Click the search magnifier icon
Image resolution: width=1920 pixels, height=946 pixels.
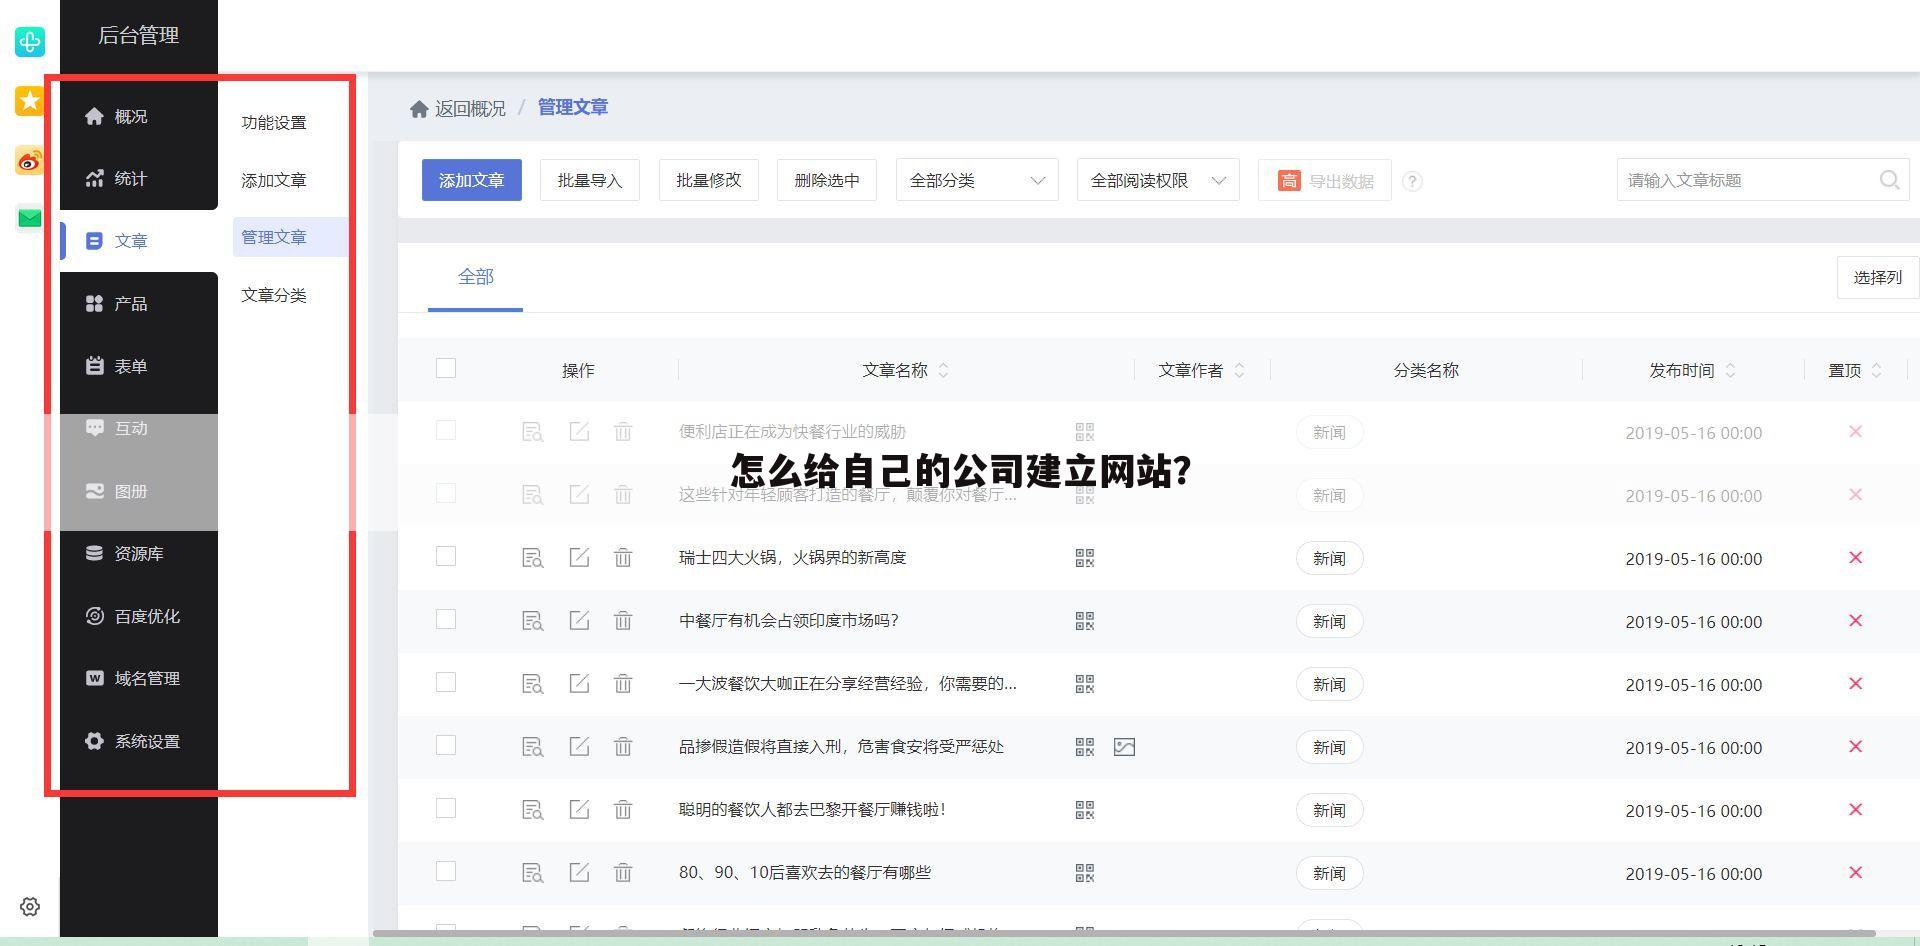click(1889, 180)
